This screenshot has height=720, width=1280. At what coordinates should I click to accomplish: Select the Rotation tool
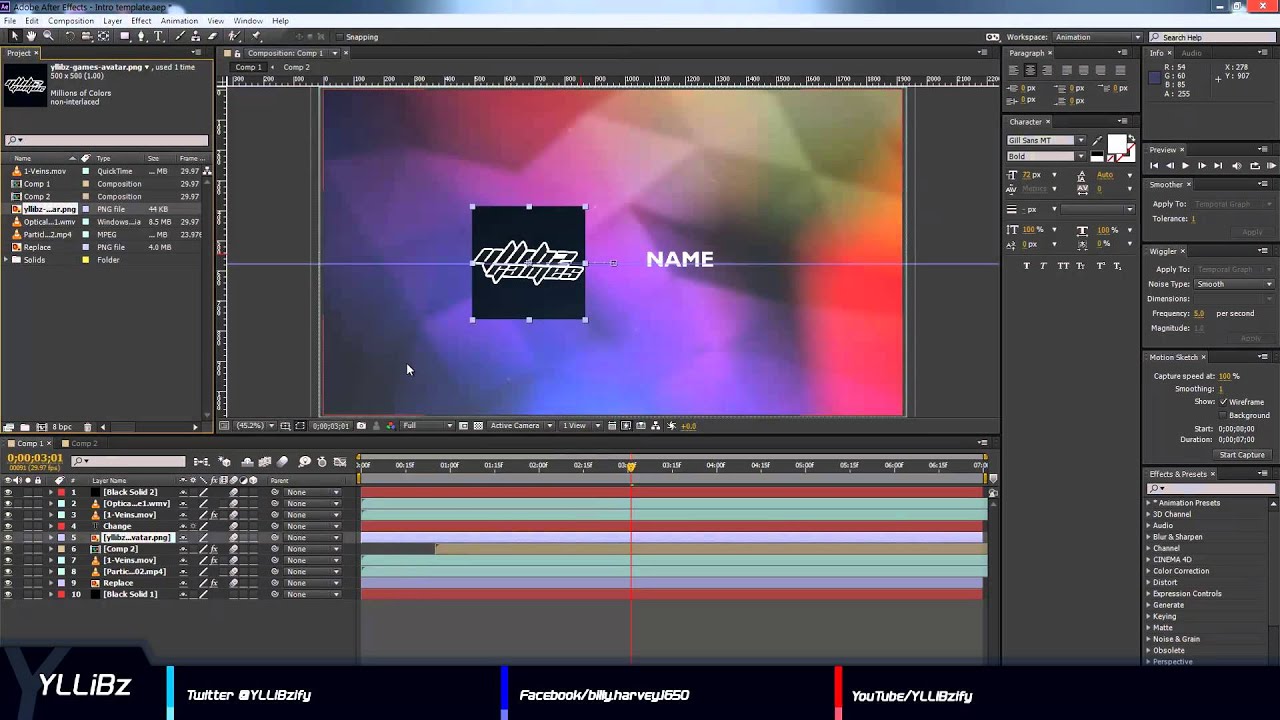pos(69,36)
